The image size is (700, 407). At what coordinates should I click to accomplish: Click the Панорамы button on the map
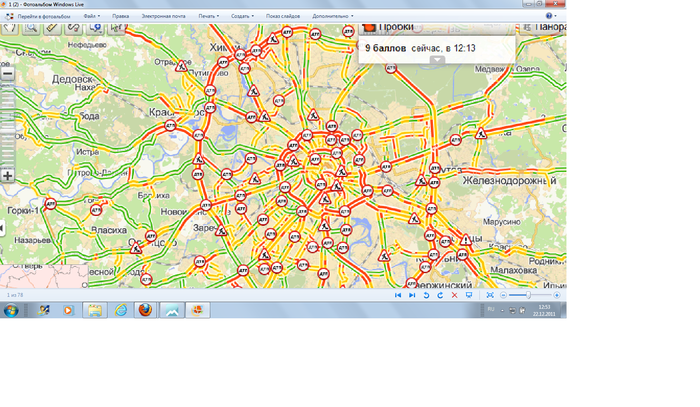pyautogui.click(x=543, y=27)
